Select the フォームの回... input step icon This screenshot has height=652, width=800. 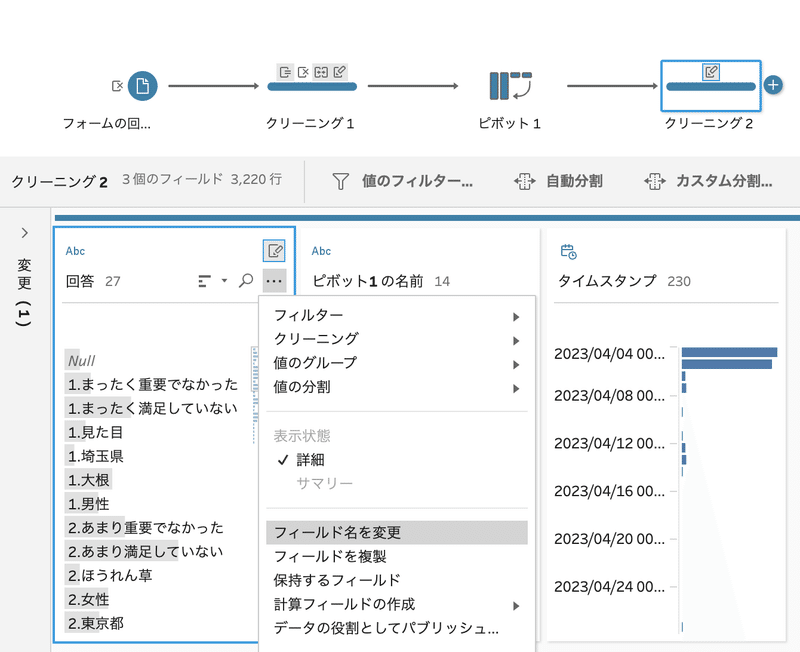142,86
